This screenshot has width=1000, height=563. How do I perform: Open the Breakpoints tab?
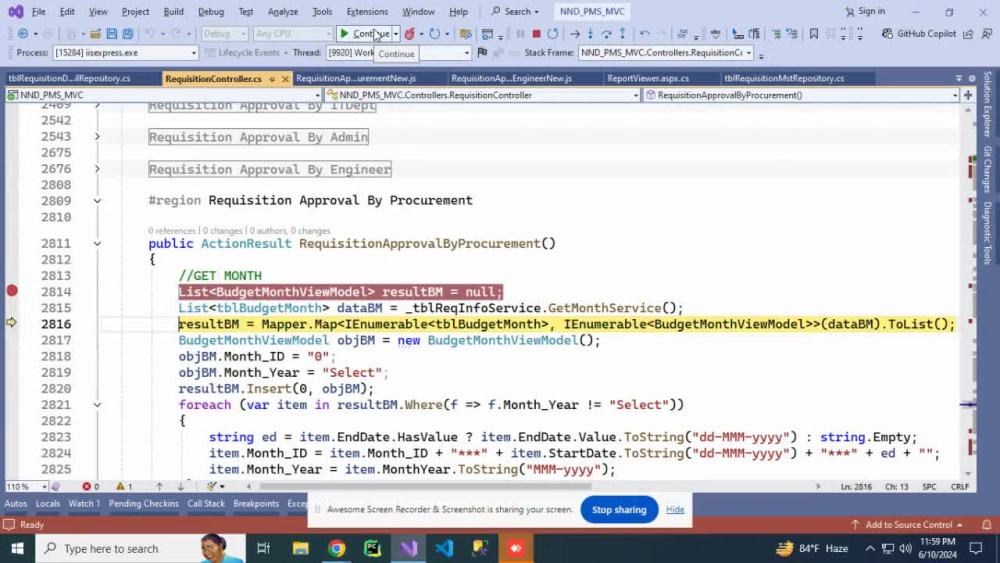tap(256, 504)
